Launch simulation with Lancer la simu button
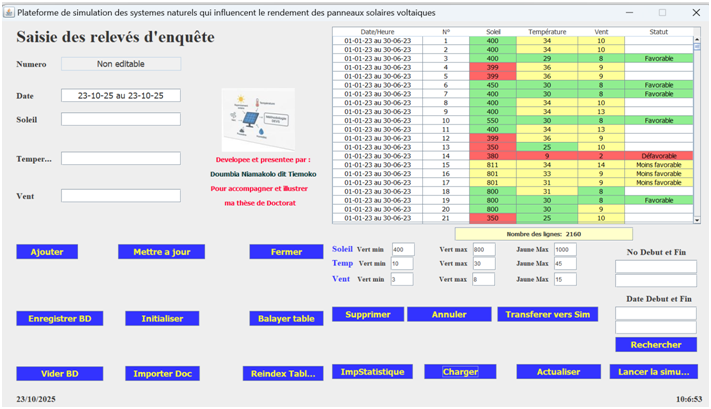Image resolution: width=711 pixels, height=409 pixels. [x=653, y=372]
